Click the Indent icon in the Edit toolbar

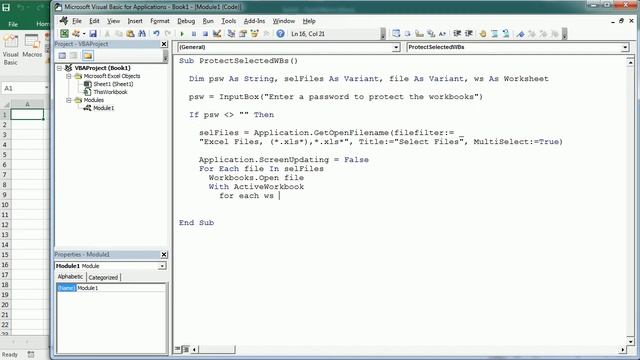click(457, 34)
